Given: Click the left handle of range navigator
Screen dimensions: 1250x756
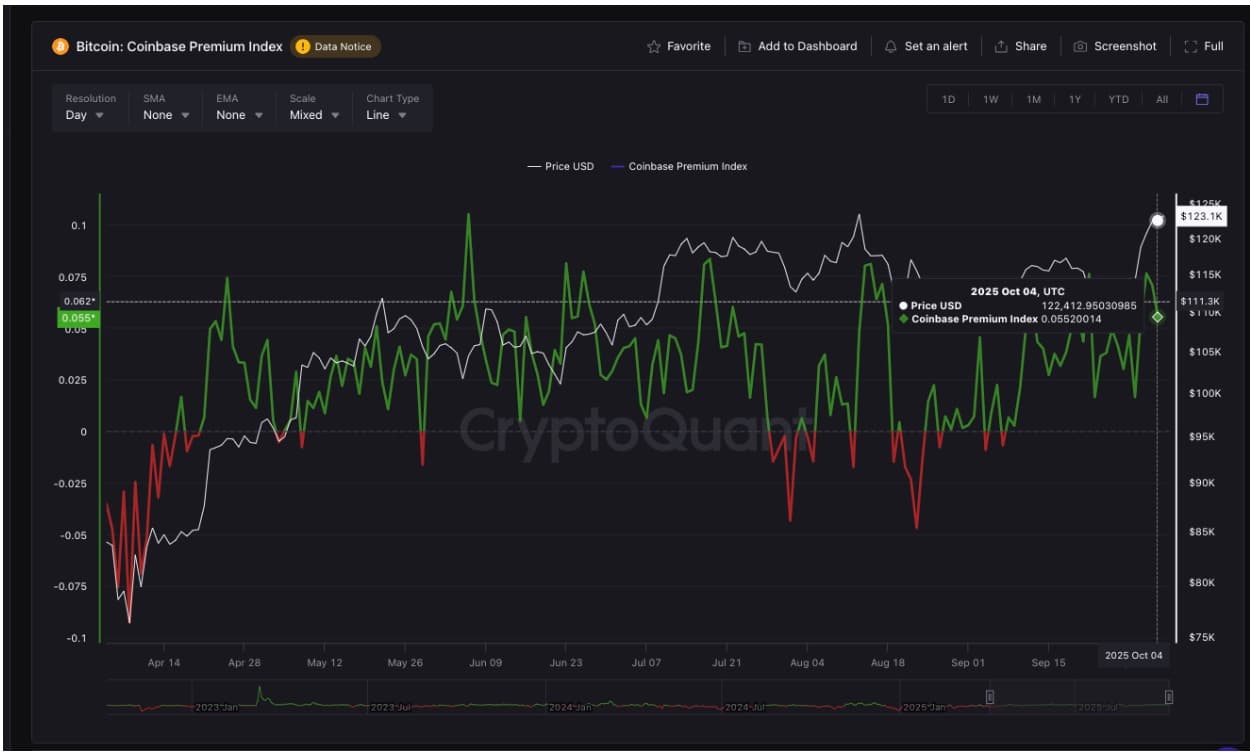Looking at the screenshot, I should pyautogui.click(x=990, y=697).
